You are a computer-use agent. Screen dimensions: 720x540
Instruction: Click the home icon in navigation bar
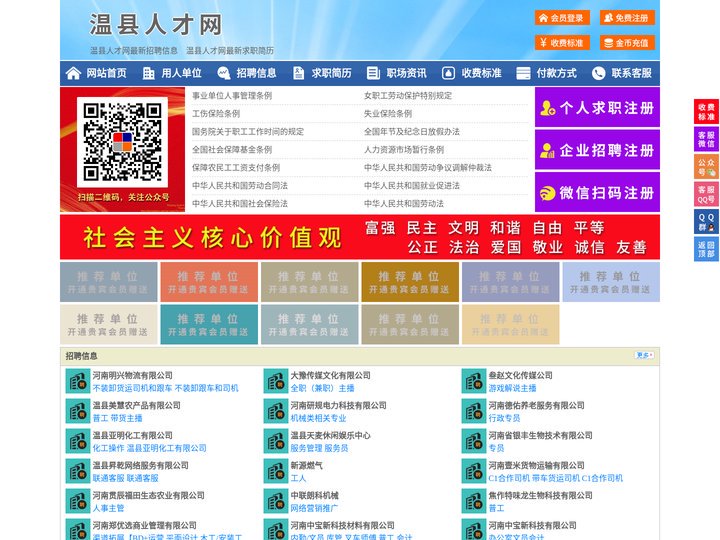click(x=73, y=73)
